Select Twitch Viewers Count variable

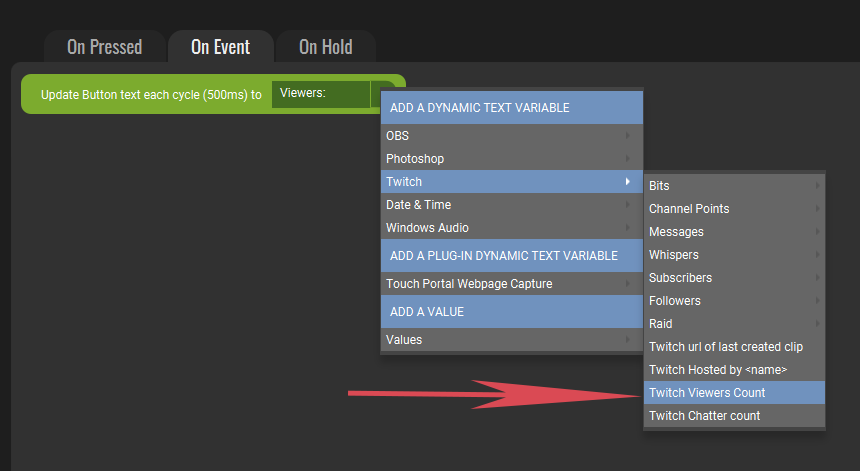point(734,393)
